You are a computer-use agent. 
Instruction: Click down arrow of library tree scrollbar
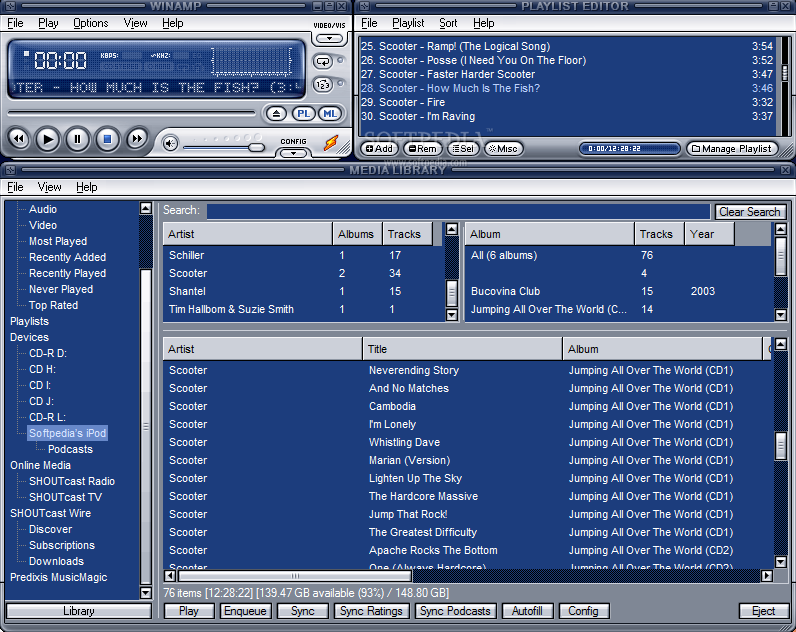tap(146, 592)
